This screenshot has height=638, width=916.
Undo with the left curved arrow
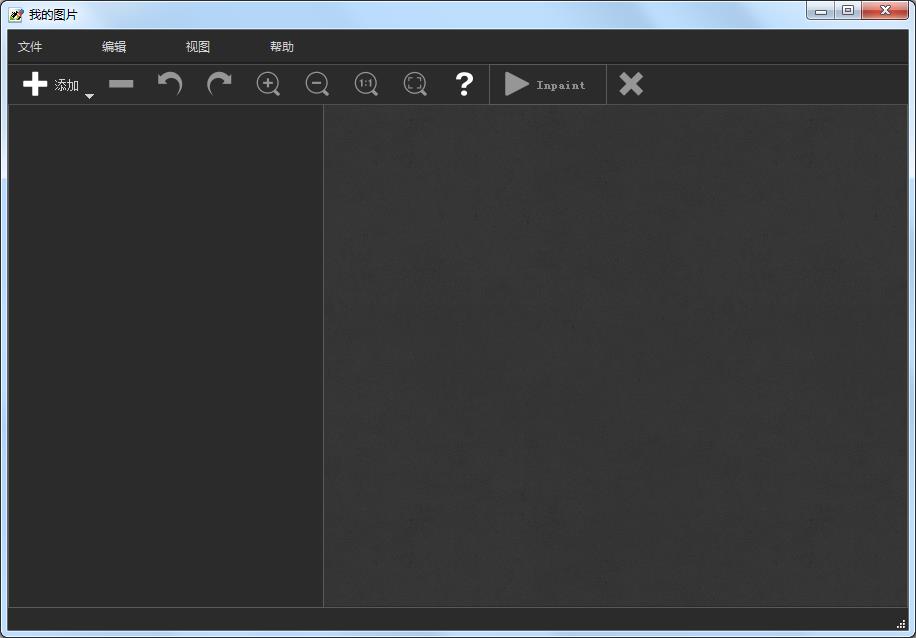pyautogui.click(x=170, y=84)
